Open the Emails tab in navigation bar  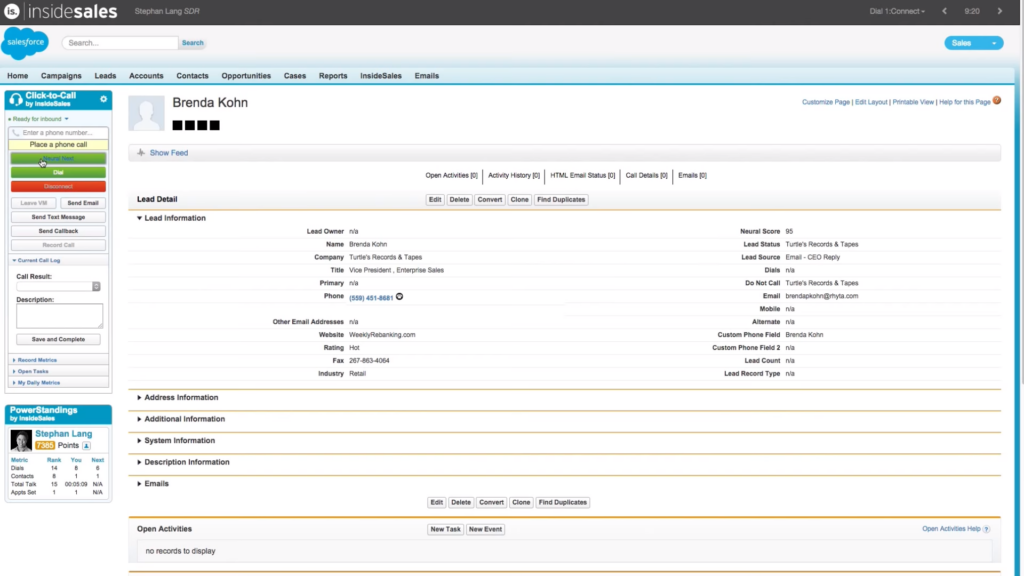tap(426, 76)
